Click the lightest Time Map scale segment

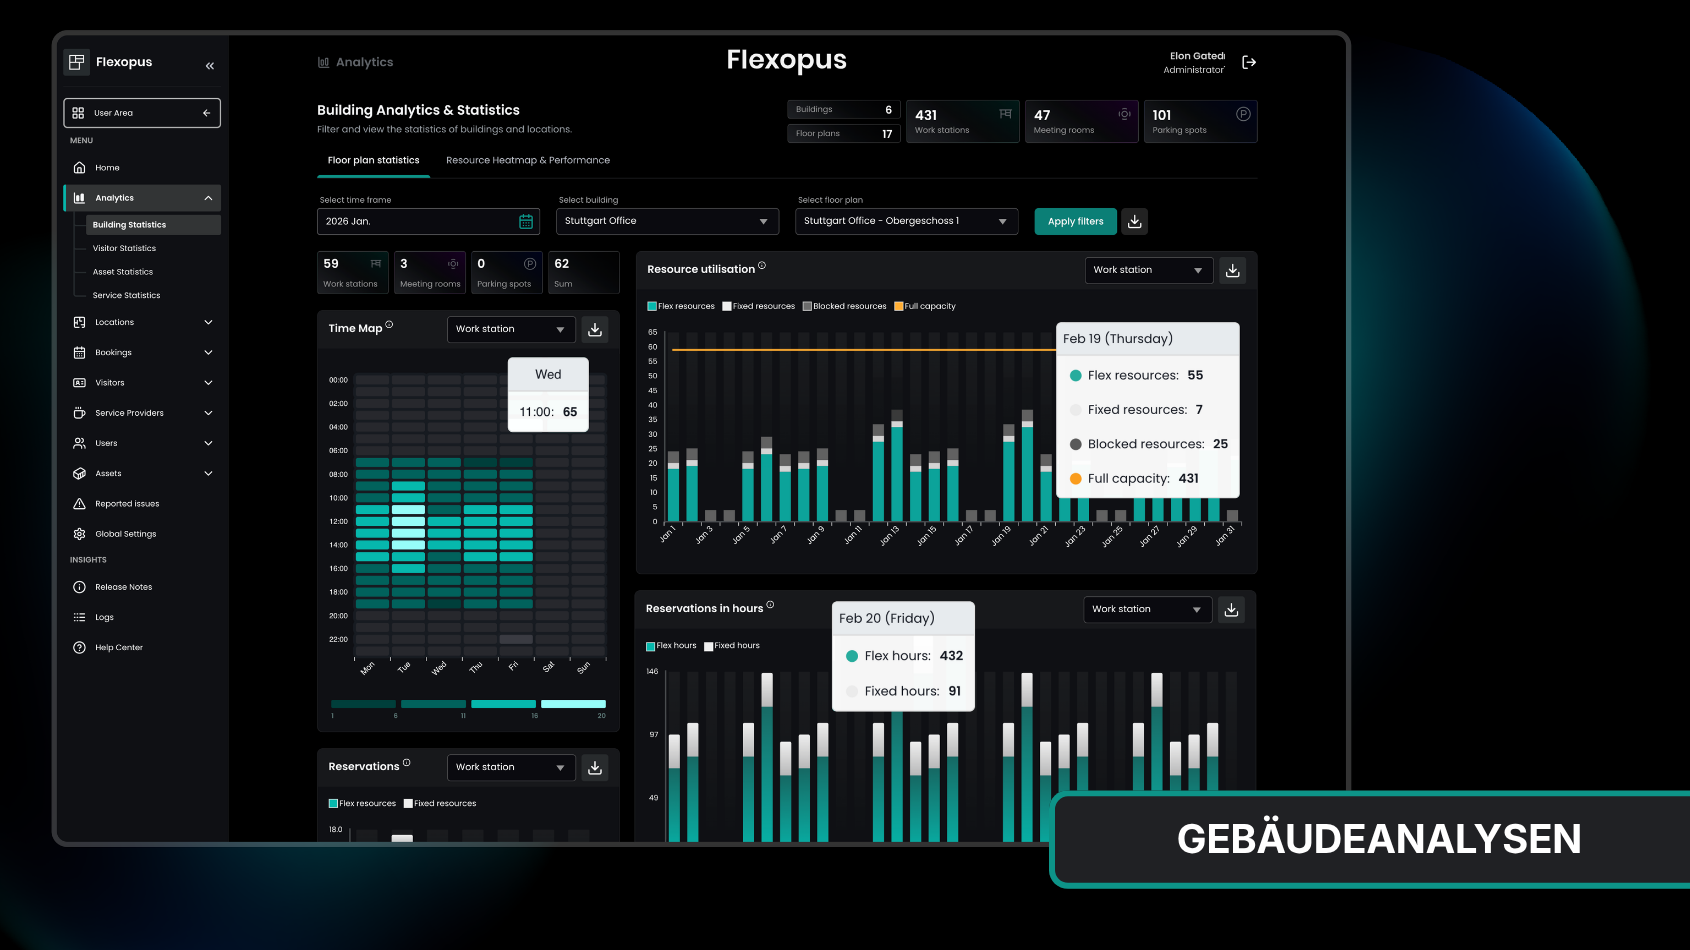(574, 704)
